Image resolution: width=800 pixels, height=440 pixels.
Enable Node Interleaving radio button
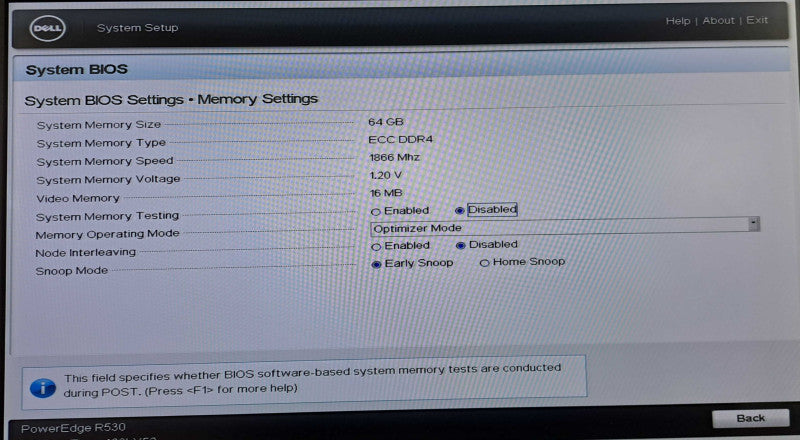pyautogui.click(x=377, y=247)
